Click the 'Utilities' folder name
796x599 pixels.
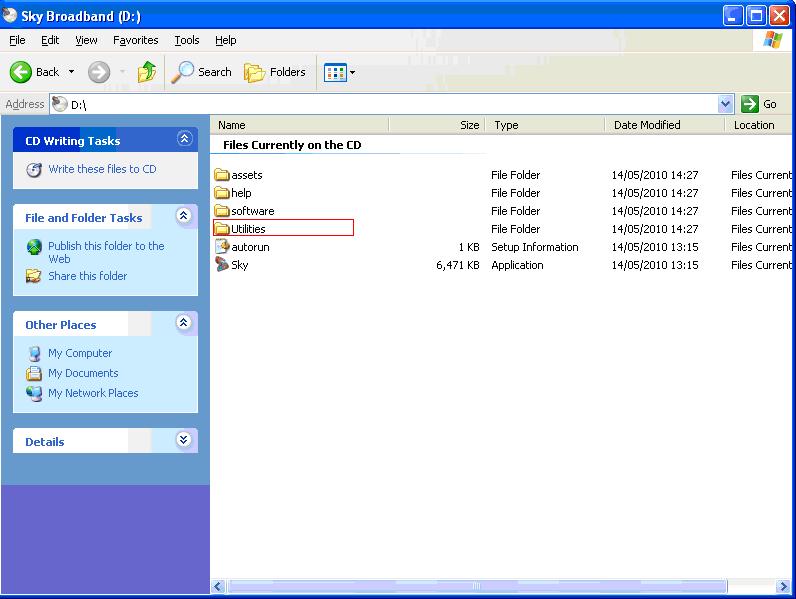[x=248, y=229]
